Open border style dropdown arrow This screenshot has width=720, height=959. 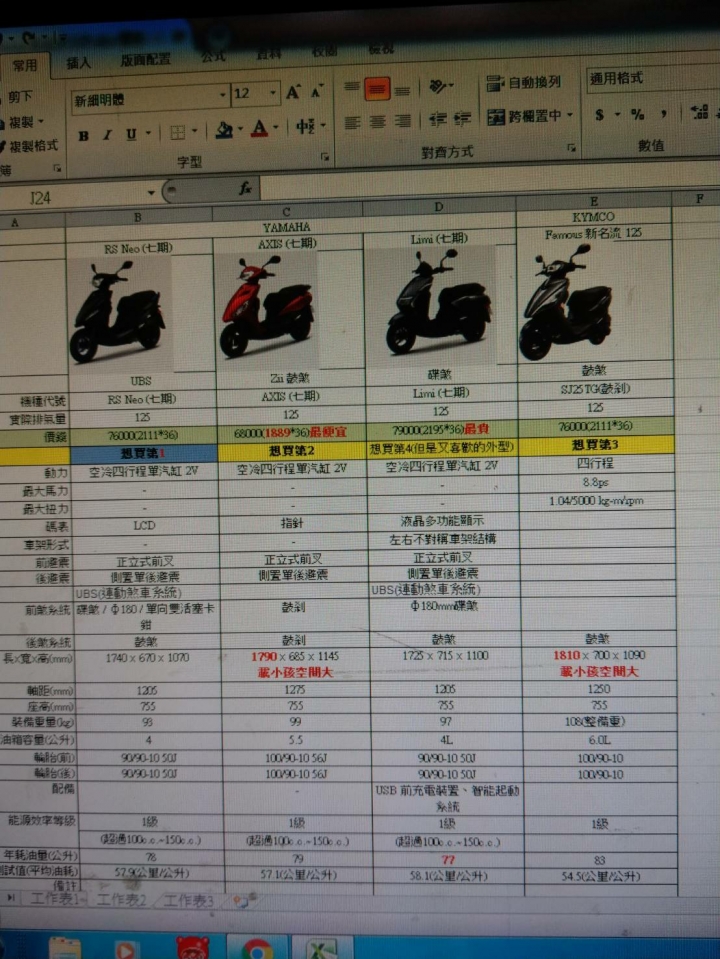click(195, 131)
